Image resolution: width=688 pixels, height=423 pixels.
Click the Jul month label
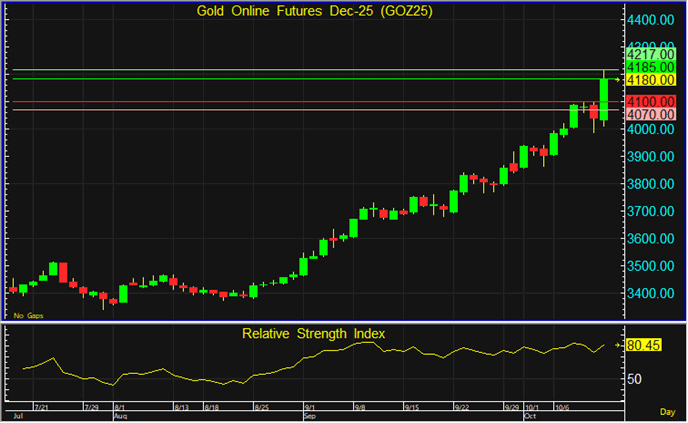coord(18,416)
